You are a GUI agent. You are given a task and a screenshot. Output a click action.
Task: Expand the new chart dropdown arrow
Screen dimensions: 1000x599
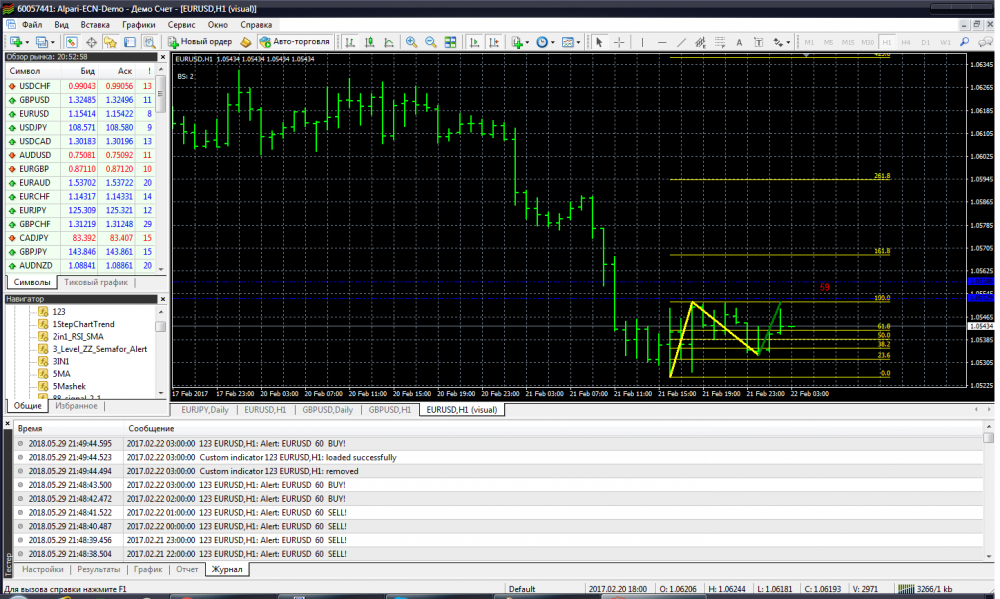coord(26,42)
